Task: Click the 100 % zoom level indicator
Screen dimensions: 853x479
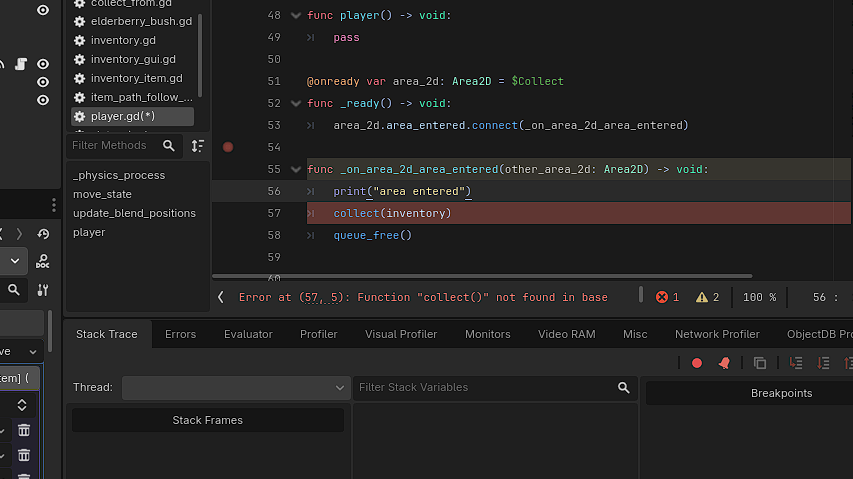Action: point(759,297)
